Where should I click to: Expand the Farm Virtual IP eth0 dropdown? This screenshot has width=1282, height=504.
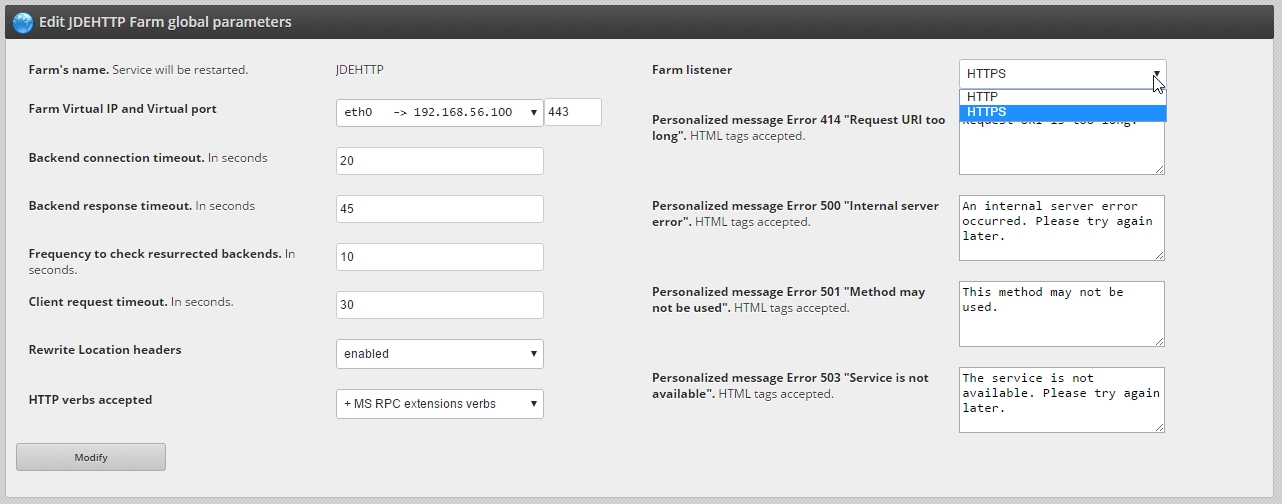point(440,112)
